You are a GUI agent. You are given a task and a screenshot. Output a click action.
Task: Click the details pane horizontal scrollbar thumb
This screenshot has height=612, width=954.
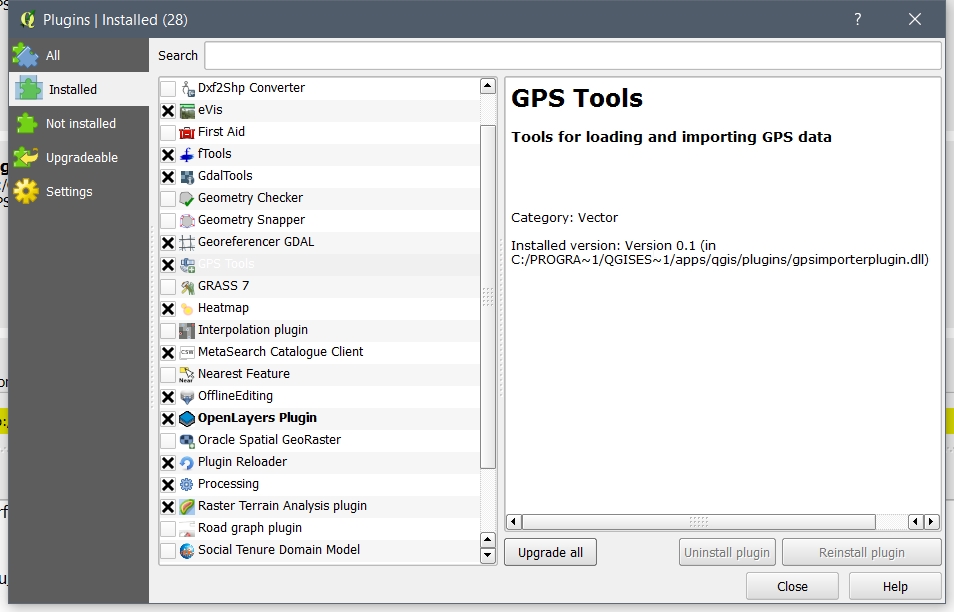(699, 521)
